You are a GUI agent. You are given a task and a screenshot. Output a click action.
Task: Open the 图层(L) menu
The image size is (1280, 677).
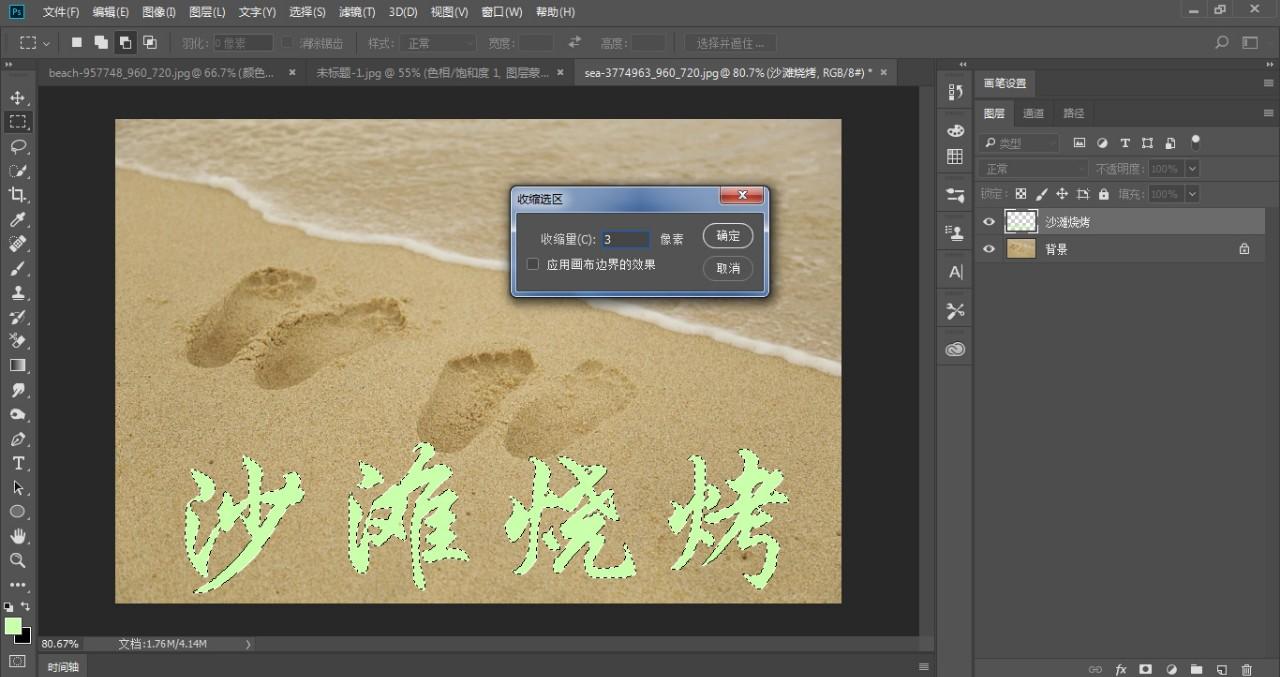[x=207, y=12]
